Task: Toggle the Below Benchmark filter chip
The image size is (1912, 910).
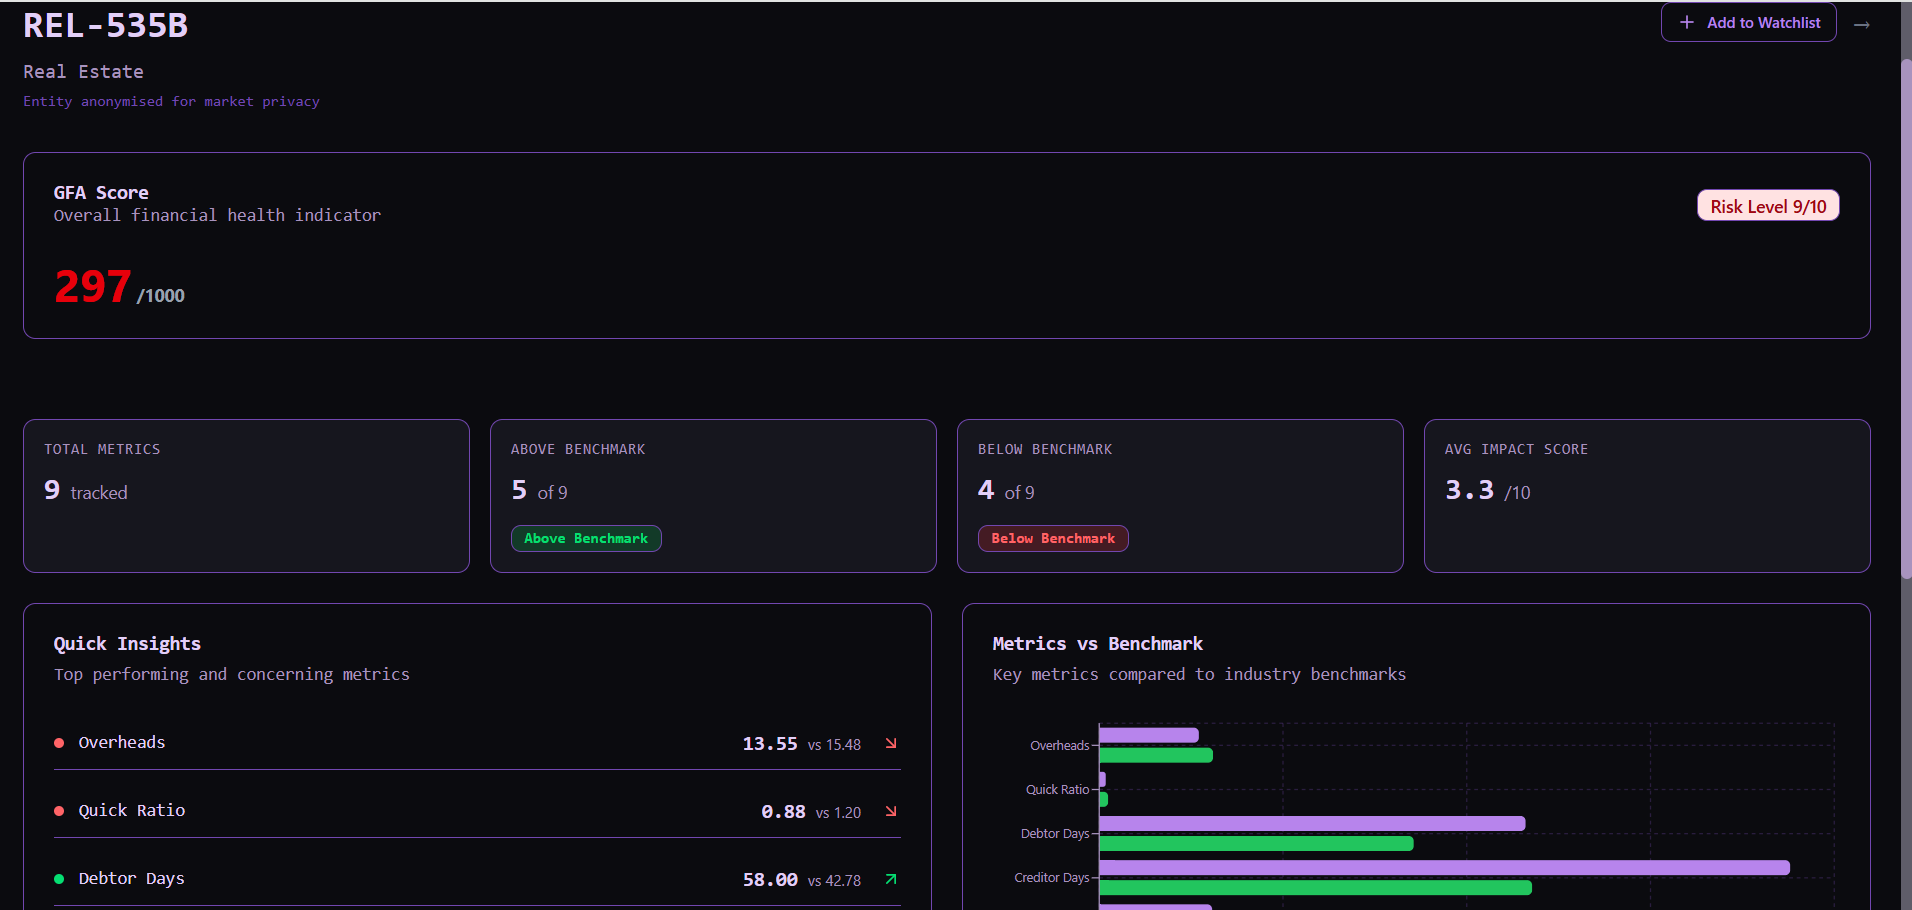Action: pyautogui.click(x=1052, y=538)
